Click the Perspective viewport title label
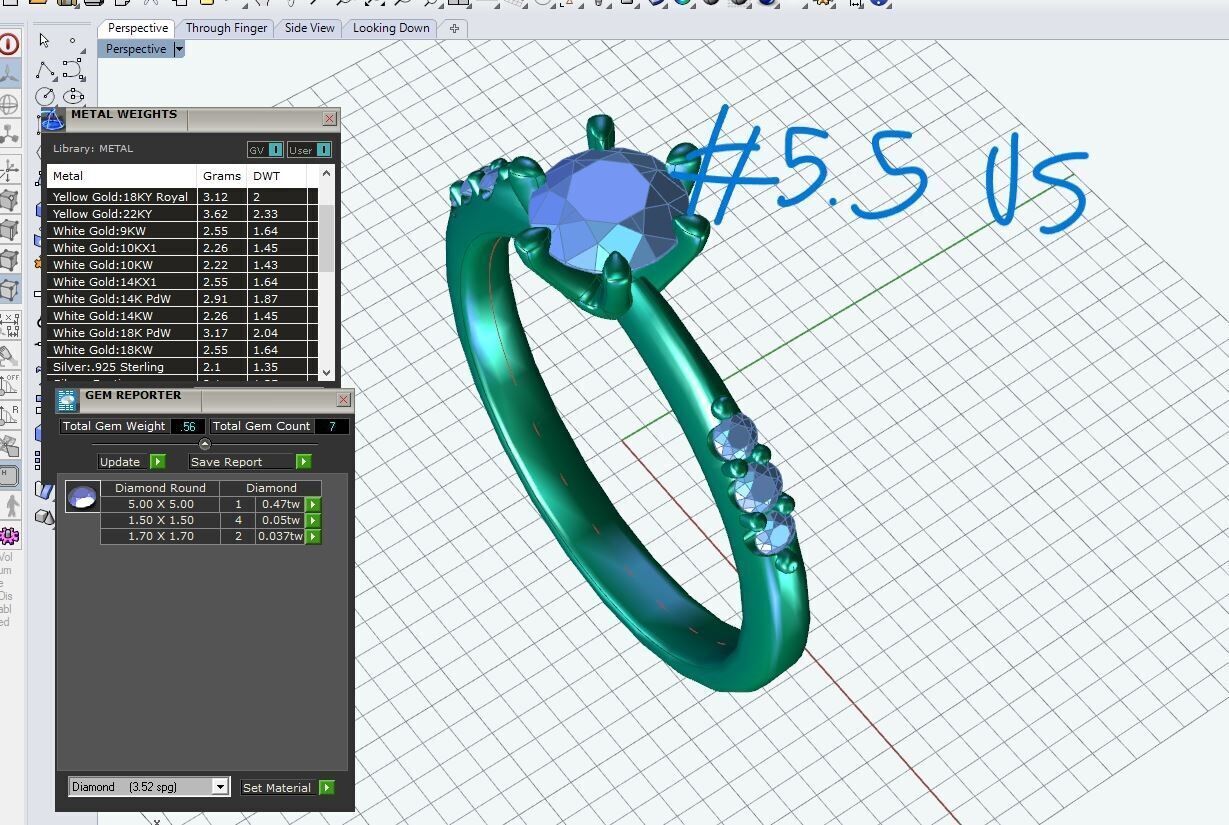The width and height of the screenshot is (1229, 825). click(x=136, y=49)
